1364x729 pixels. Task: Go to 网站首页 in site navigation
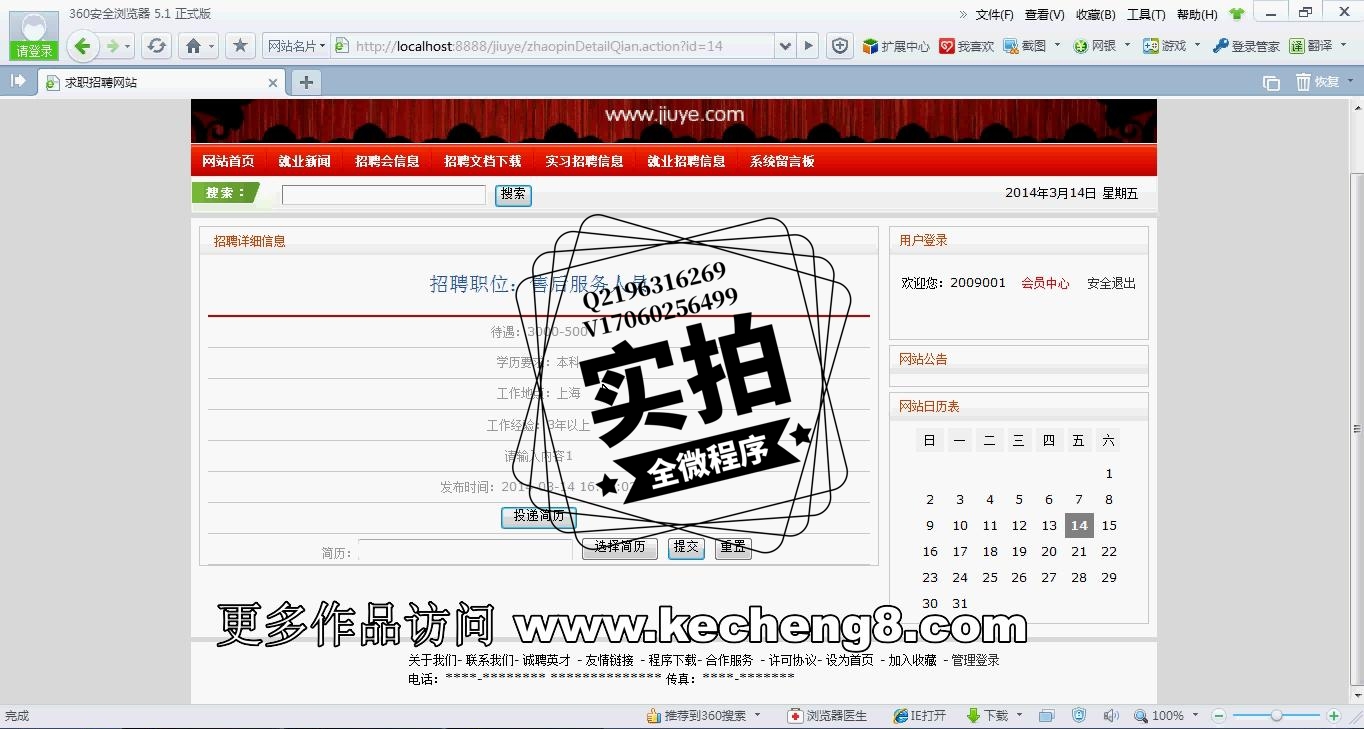(228, 161)
